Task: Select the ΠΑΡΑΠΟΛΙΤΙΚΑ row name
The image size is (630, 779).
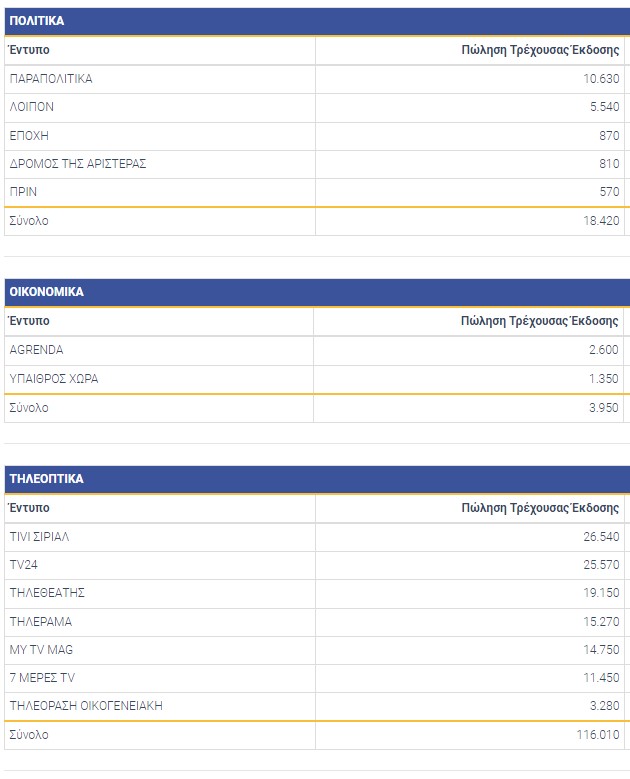Action: (x=51, y=79)
